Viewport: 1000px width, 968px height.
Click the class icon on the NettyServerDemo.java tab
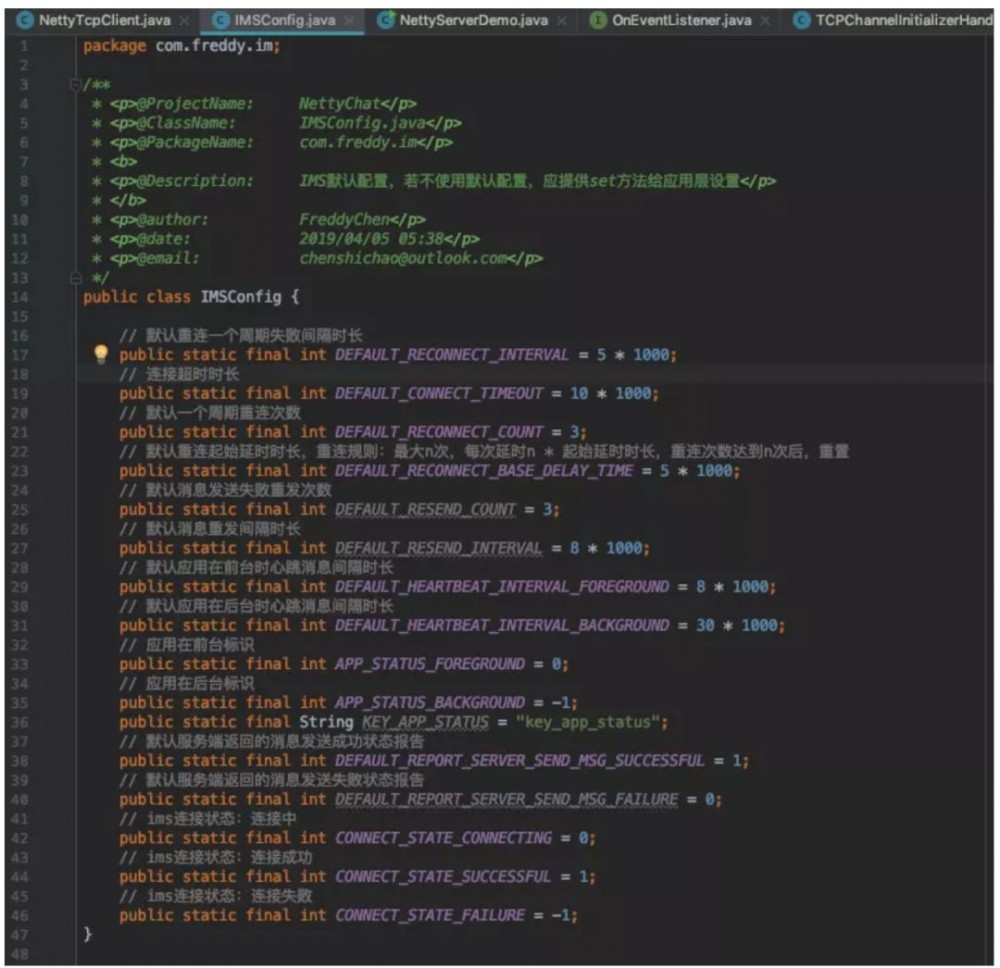coord(385,20)
